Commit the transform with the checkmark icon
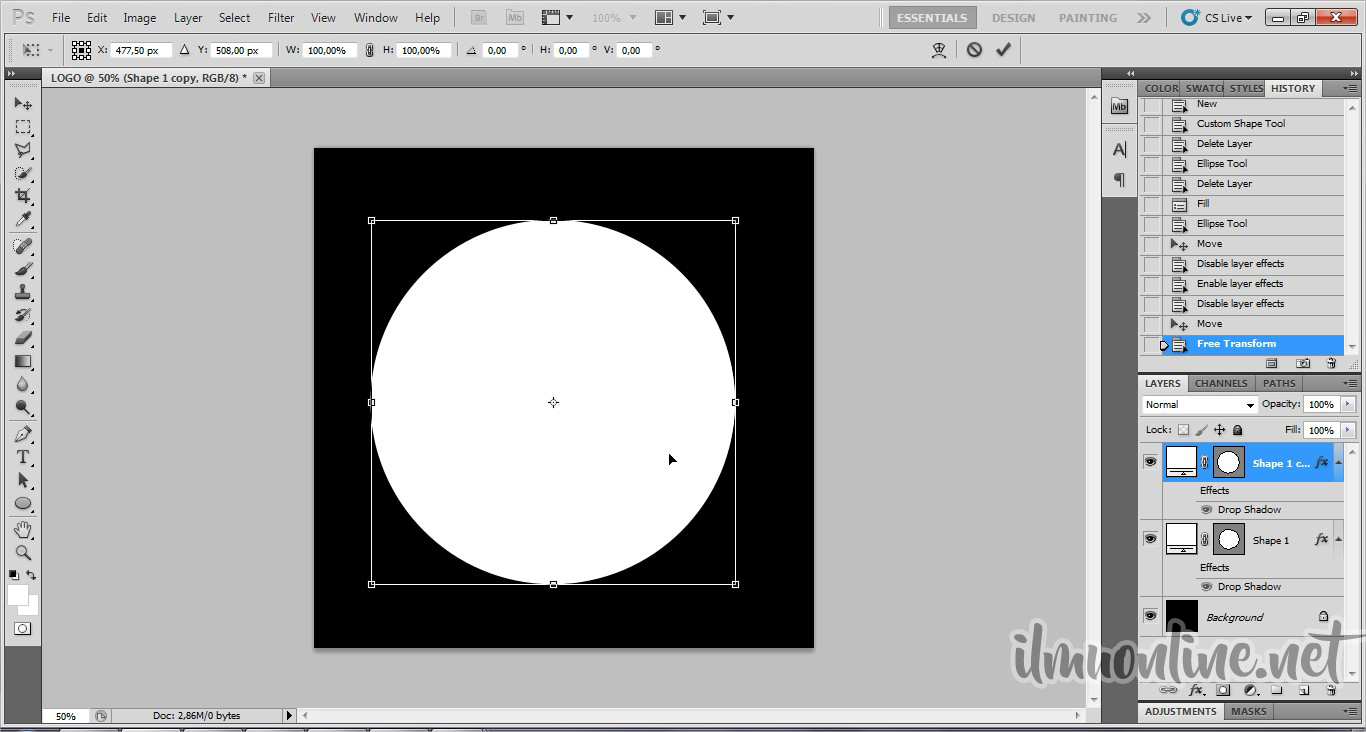This screenshot has width=1366, height=732. click(1003, 50)
